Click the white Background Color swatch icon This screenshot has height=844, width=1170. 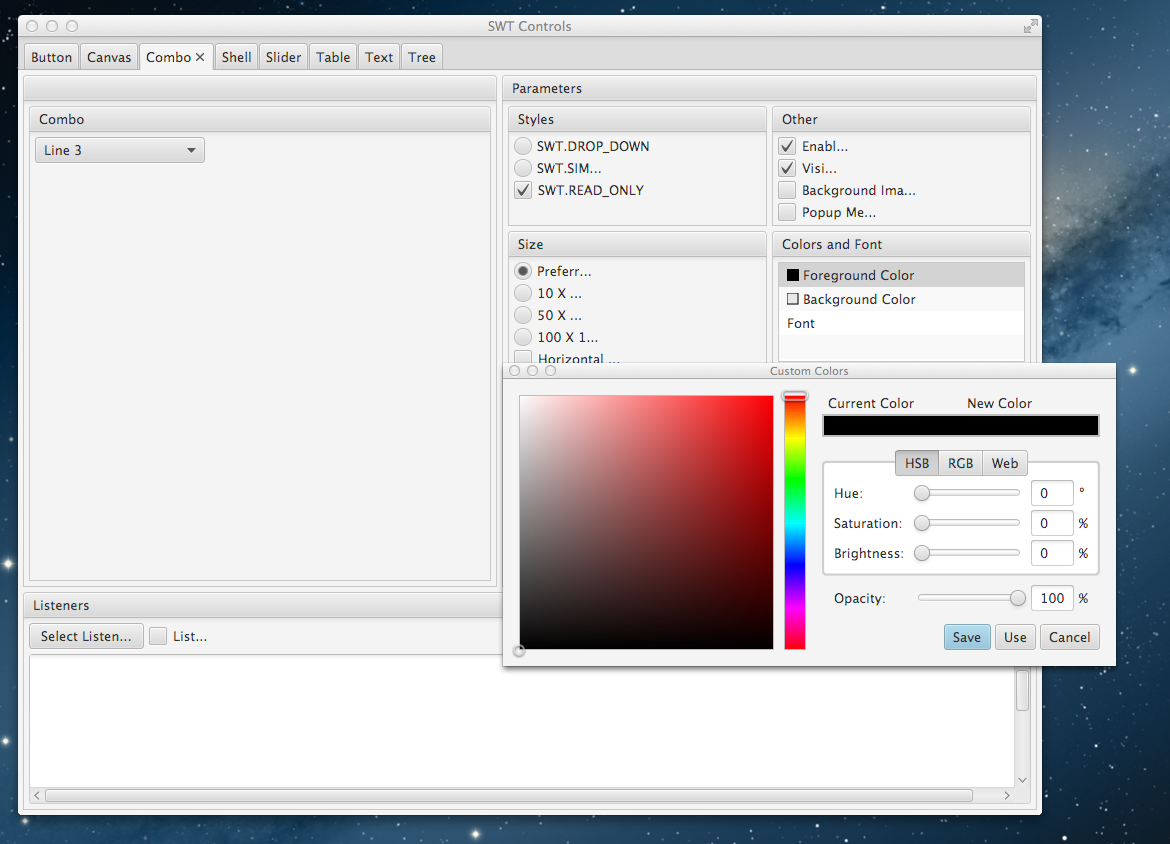[793, 299]
